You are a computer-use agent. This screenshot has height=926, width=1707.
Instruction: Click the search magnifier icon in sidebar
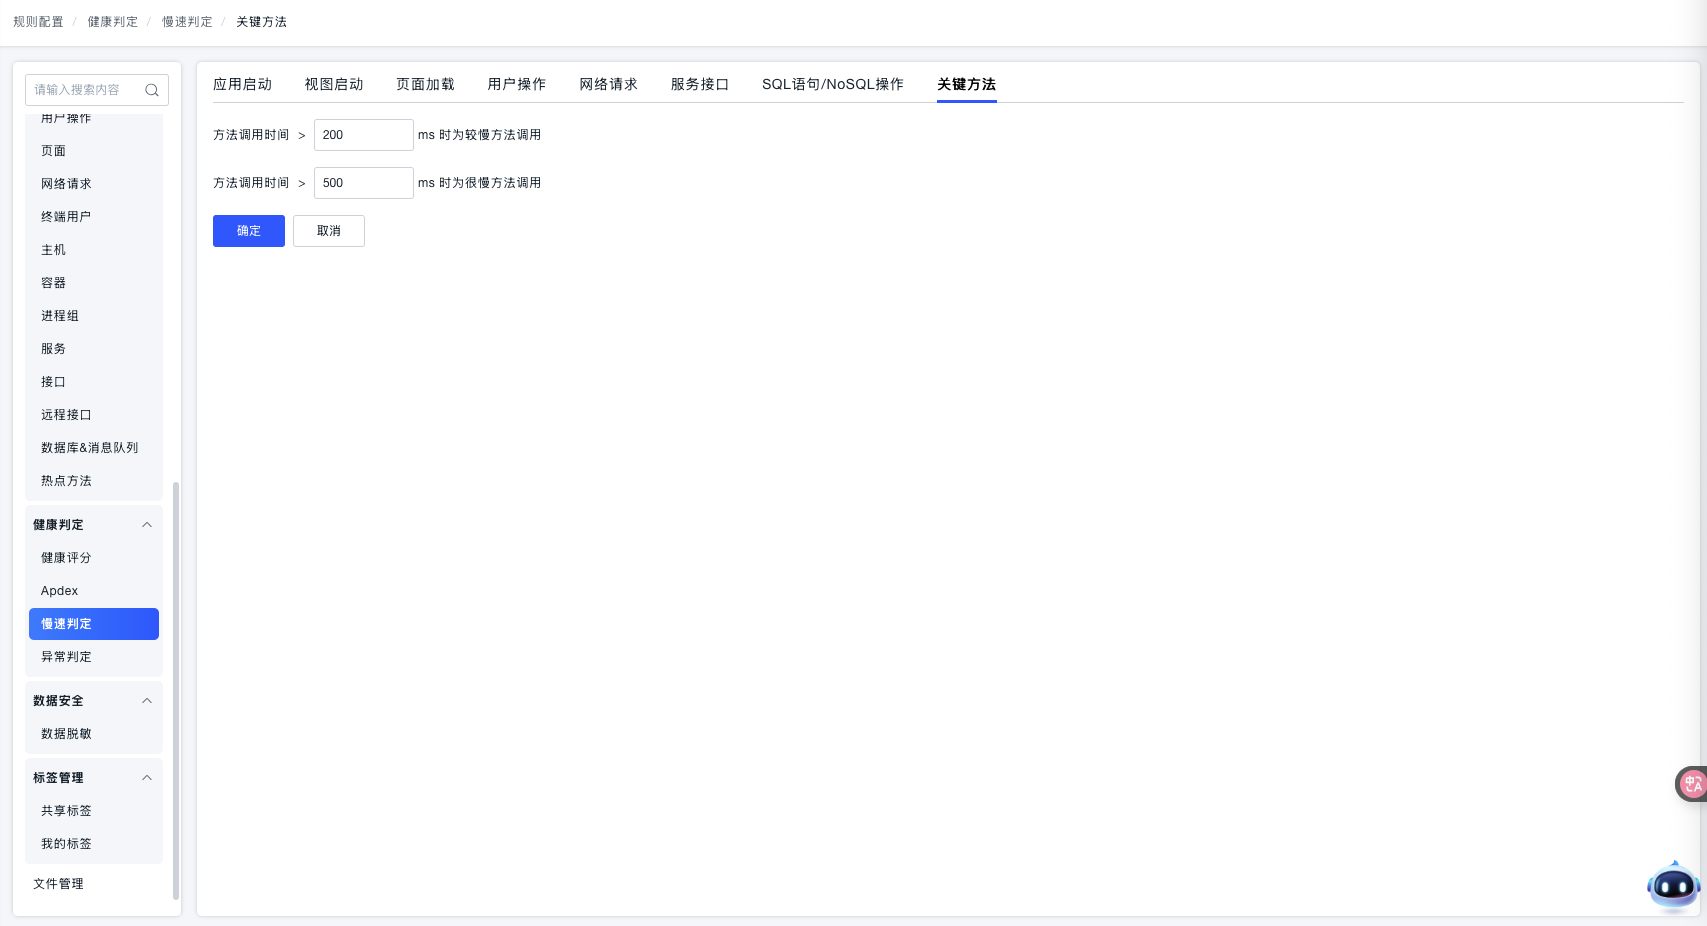point(152,90)
